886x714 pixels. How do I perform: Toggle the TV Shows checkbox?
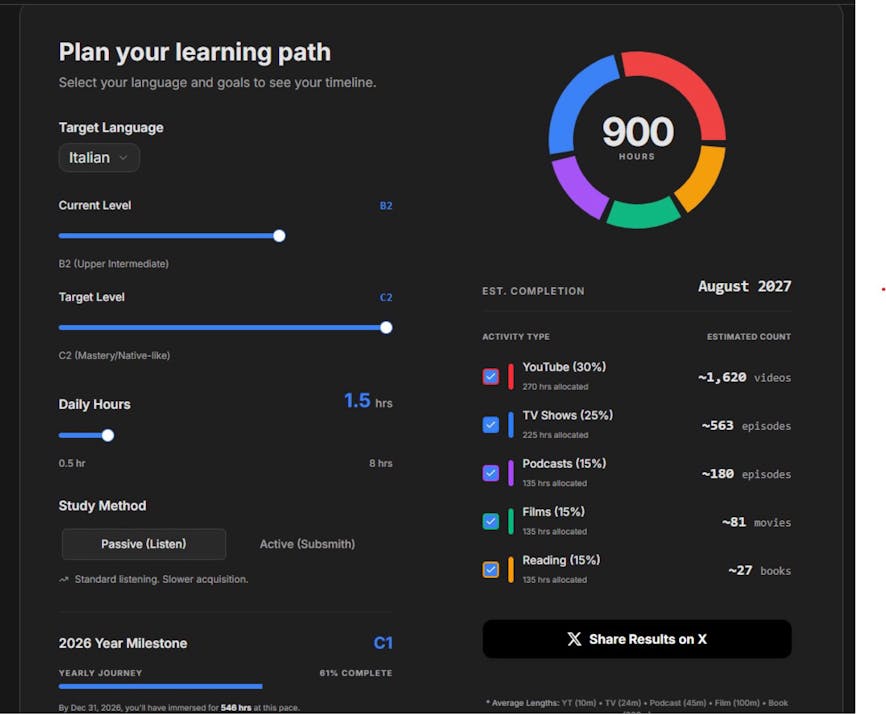490,425
